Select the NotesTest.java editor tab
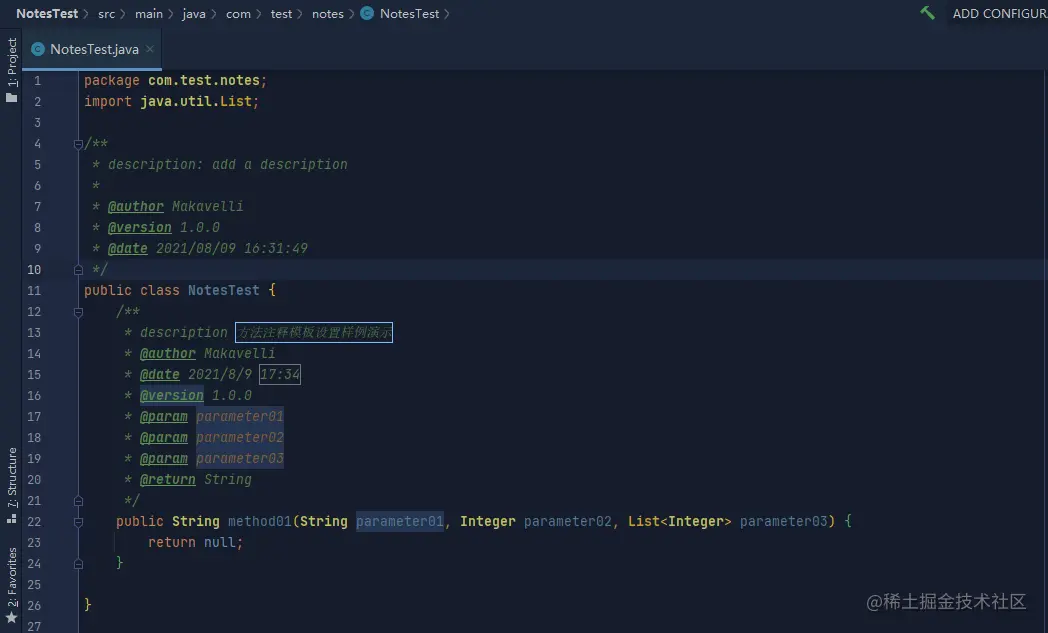This screenshot has width=1048, height=633. coord(92,49)
